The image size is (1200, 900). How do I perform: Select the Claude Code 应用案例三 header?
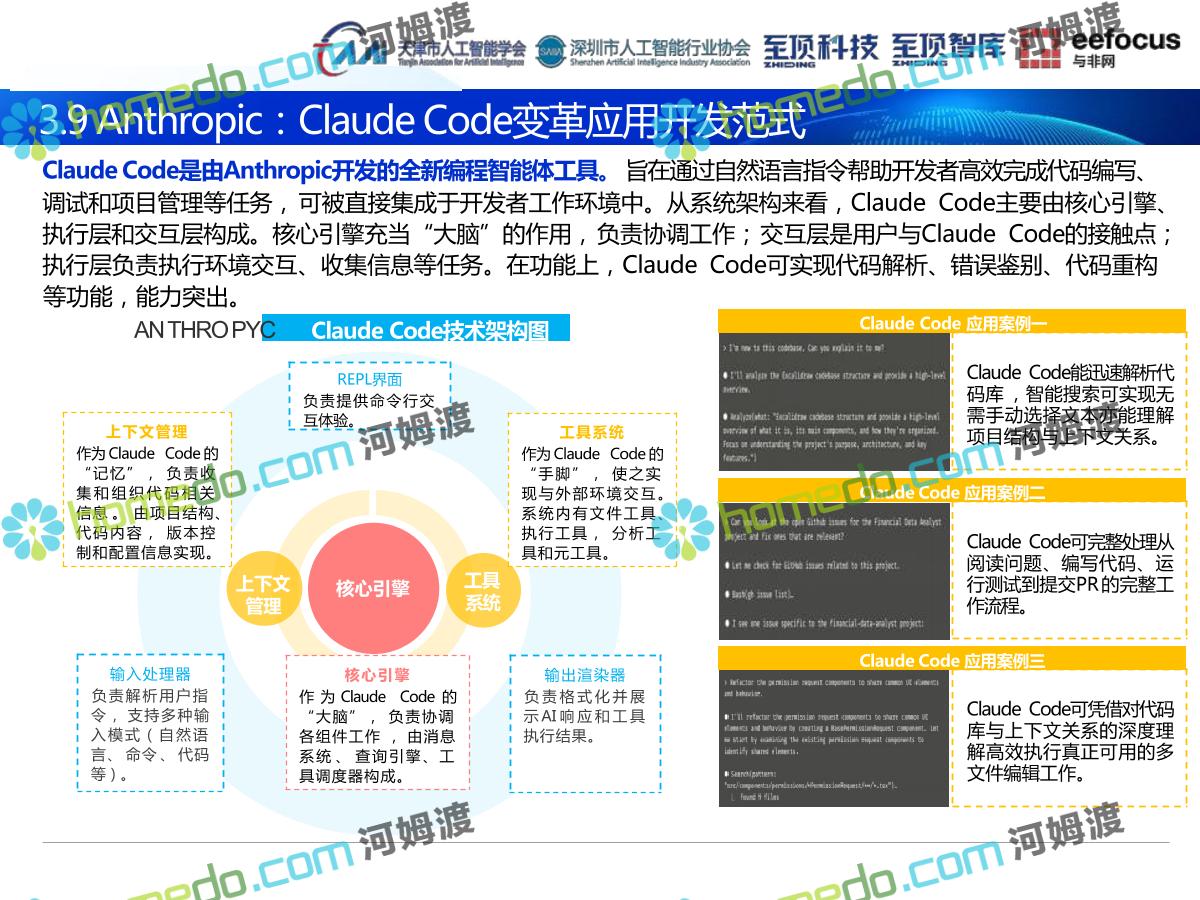(x=952, y=660)
